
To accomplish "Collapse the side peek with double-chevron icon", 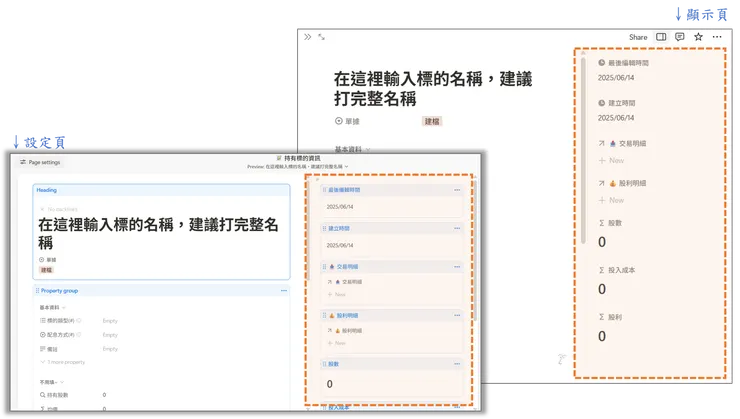I will [308, 37].
